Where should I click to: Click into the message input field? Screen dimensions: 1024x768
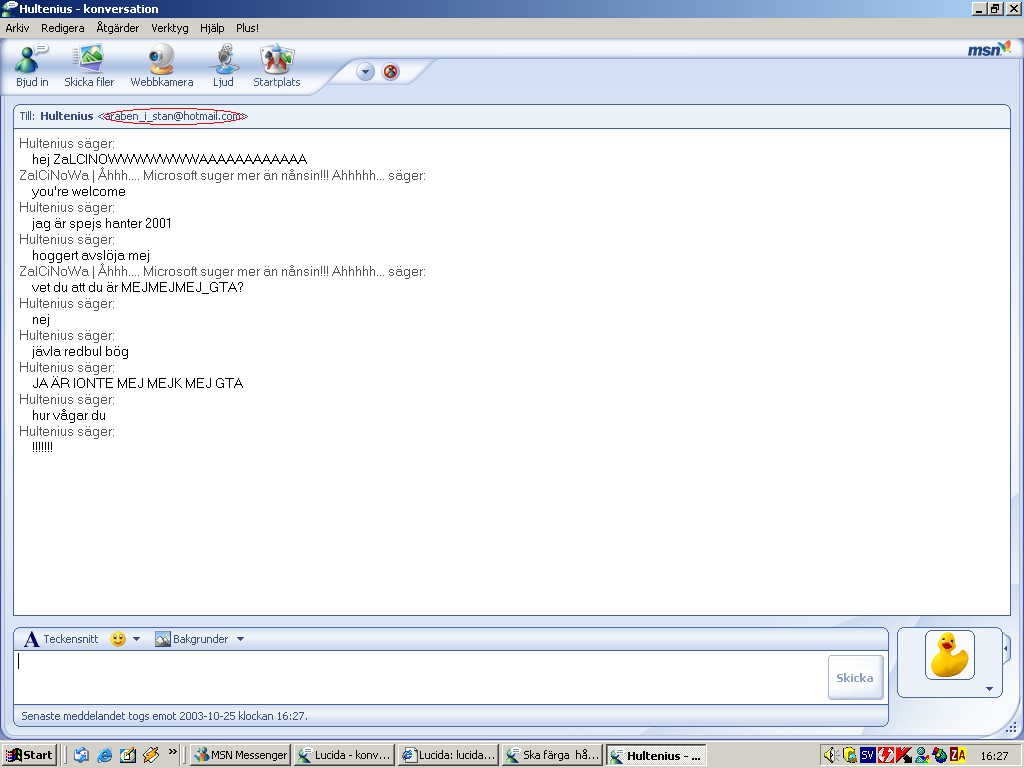(421, 677)
